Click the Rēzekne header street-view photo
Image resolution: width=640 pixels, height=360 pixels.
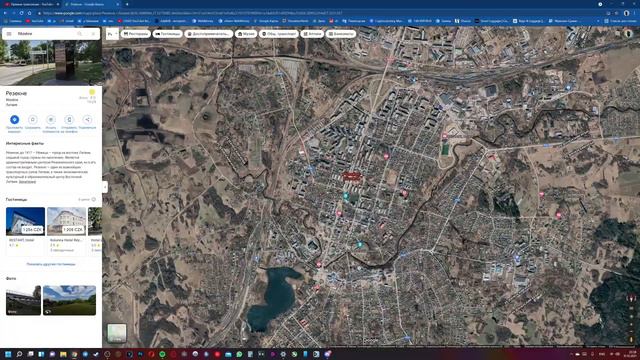coord(51,62)
